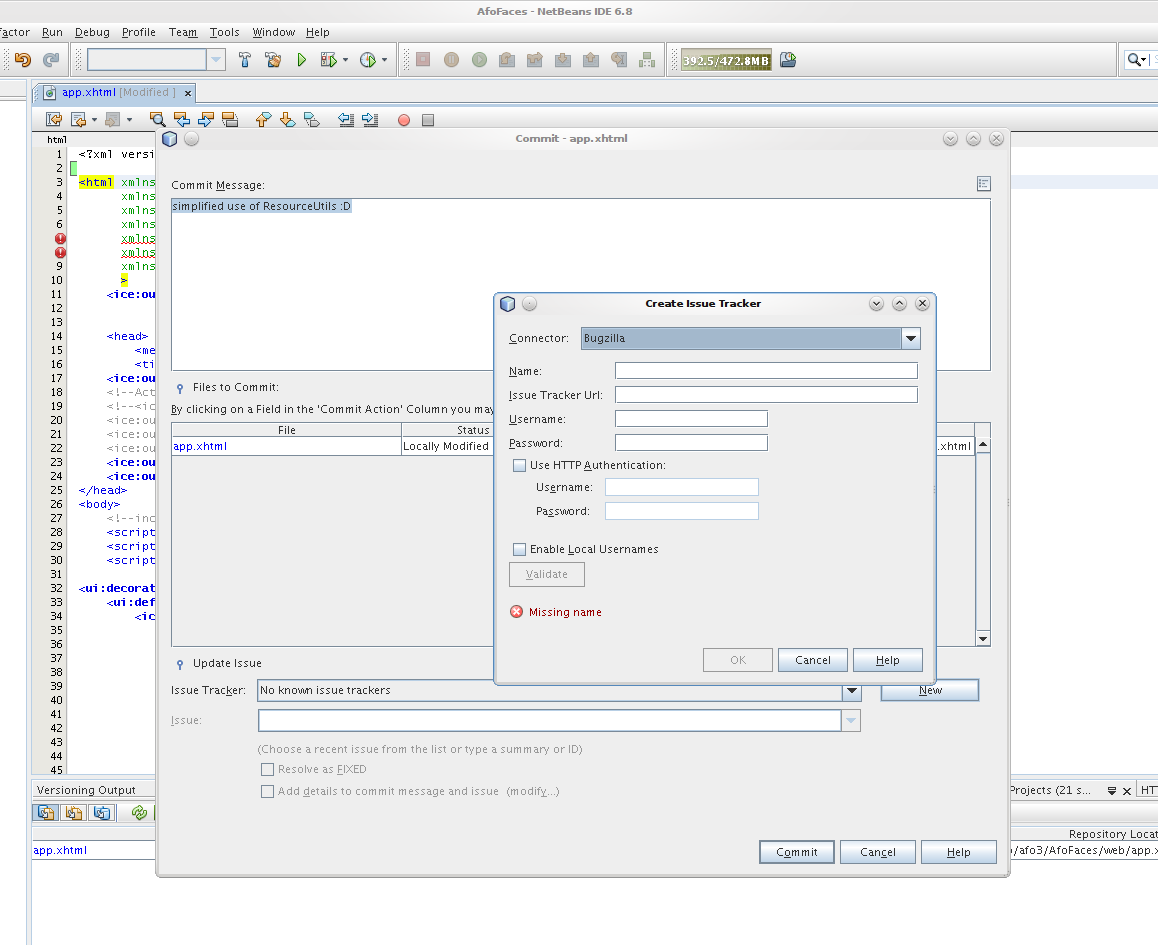Click the Next Bookmark icon

[x=287, y=120]
